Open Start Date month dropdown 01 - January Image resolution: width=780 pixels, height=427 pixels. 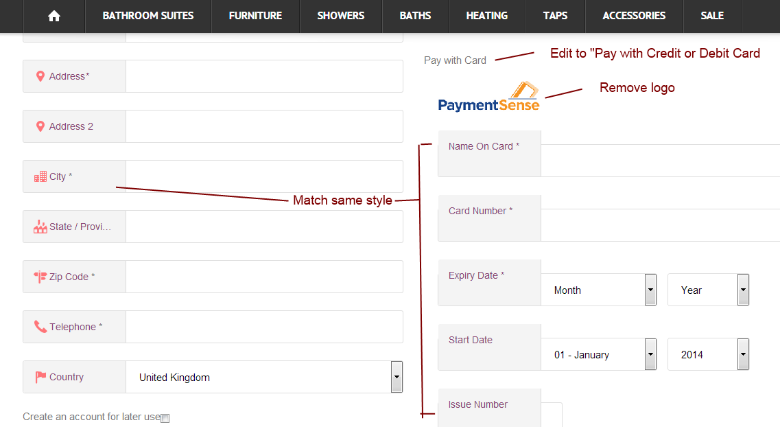coord(599,354)
